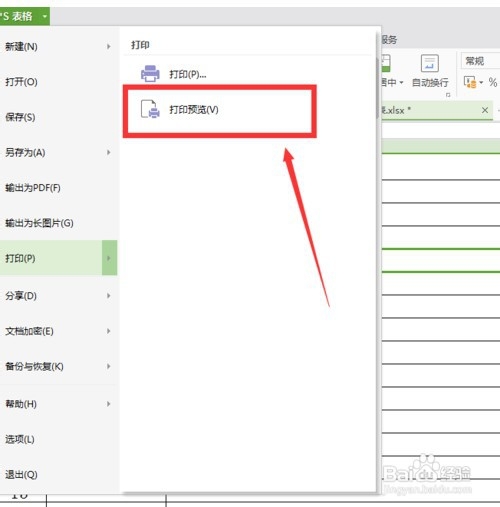Expand the 帮助(H) submenu arrow
The width and height of the screenshot is (500, 507).
click(x=109, y=404)
